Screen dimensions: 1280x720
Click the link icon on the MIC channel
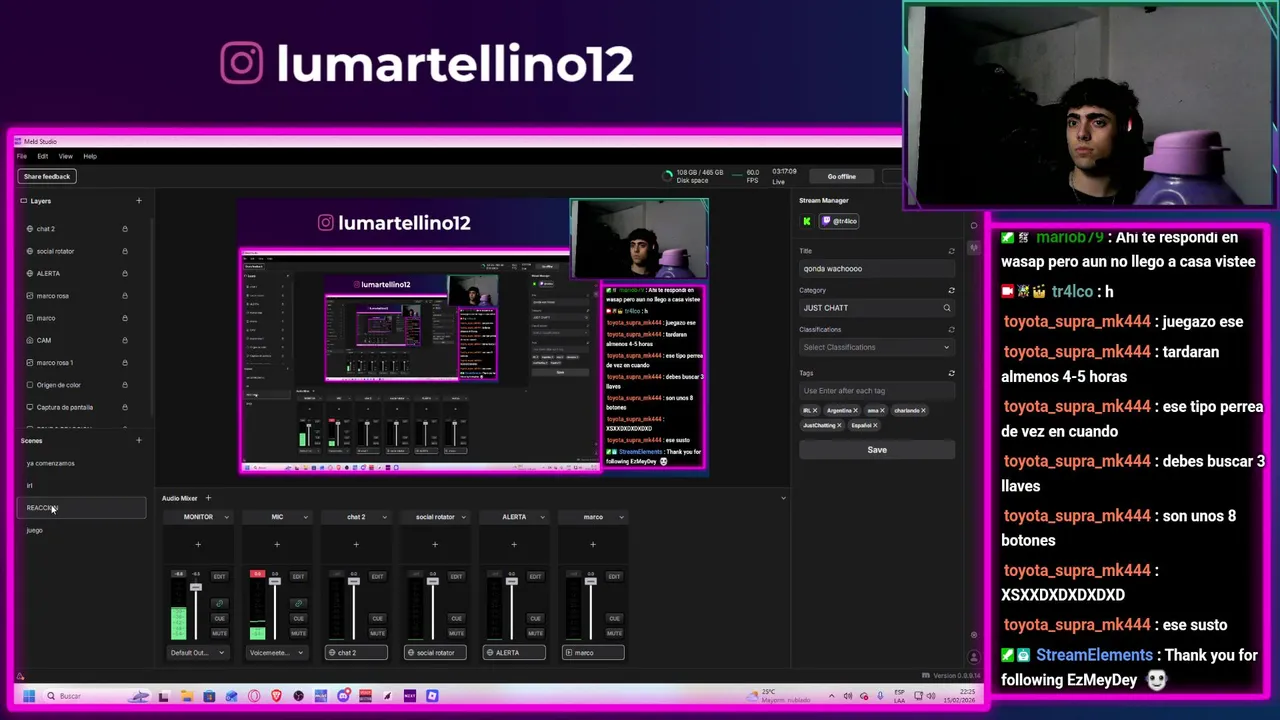(x=298, y=603)
